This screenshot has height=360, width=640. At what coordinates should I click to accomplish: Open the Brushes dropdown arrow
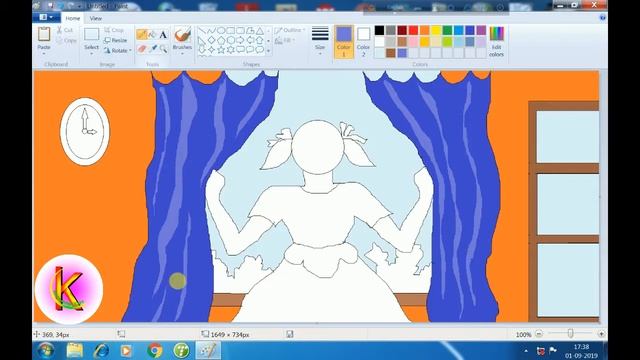click(x=182, y=53)
